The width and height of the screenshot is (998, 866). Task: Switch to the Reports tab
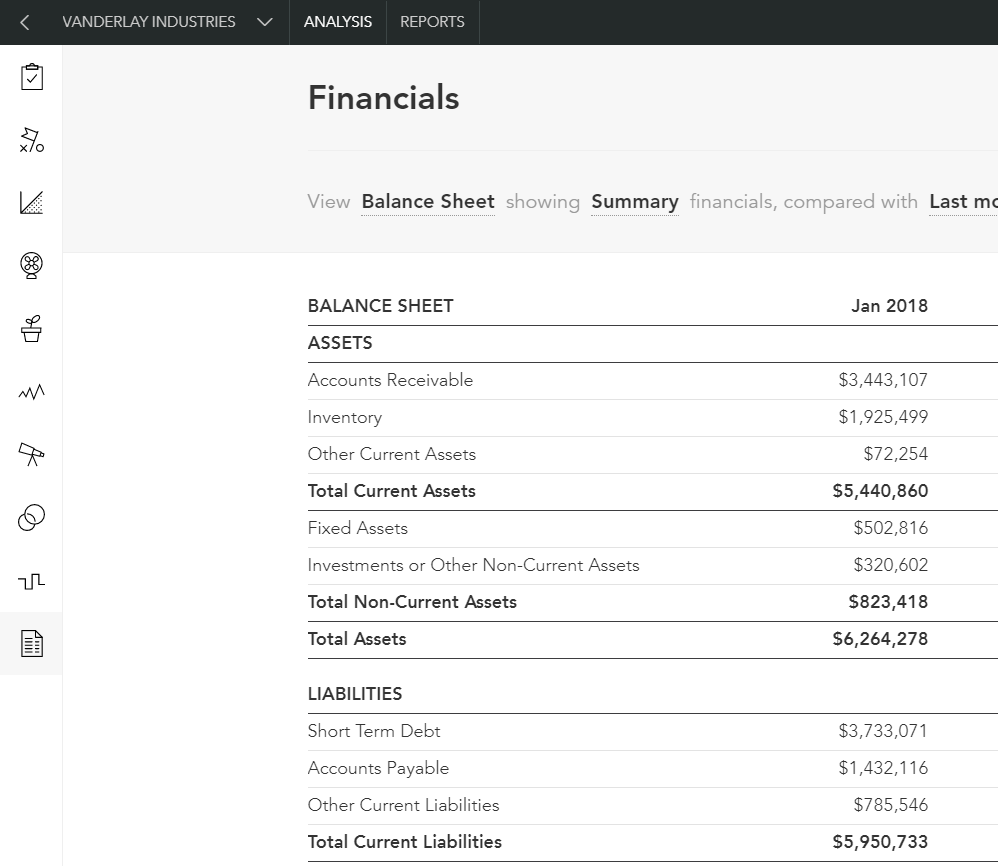(432, 22)
